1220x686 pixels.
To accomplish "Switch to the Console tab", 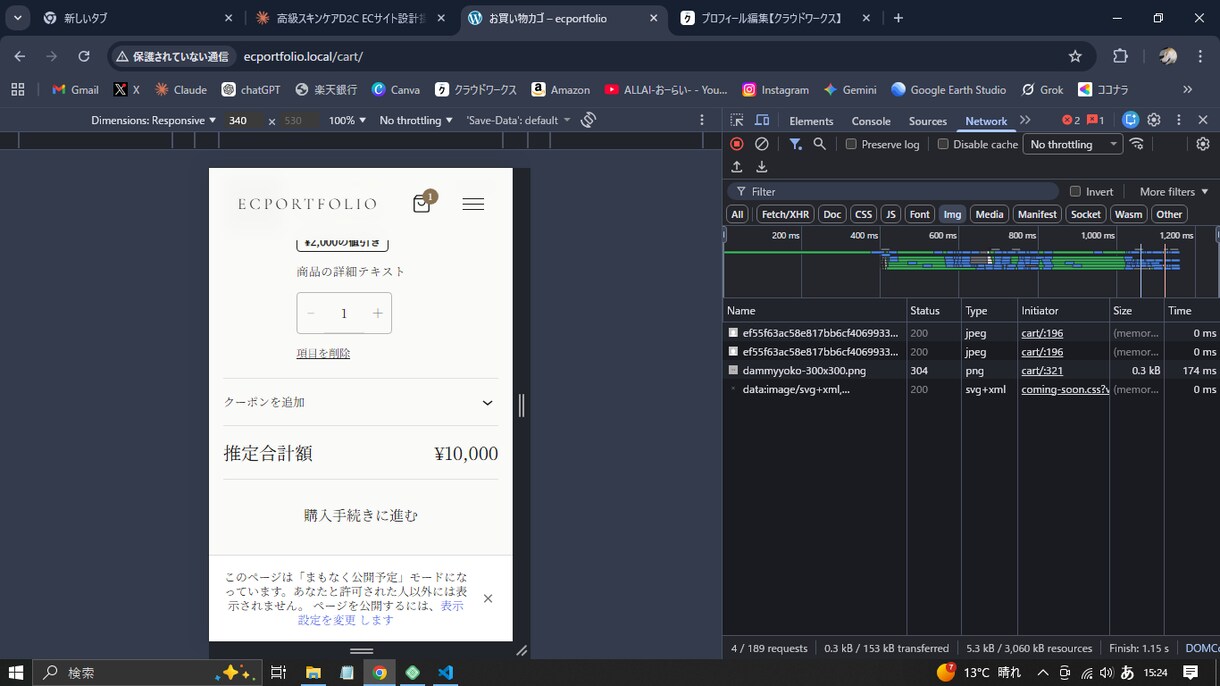I will [x=871, y=121].
